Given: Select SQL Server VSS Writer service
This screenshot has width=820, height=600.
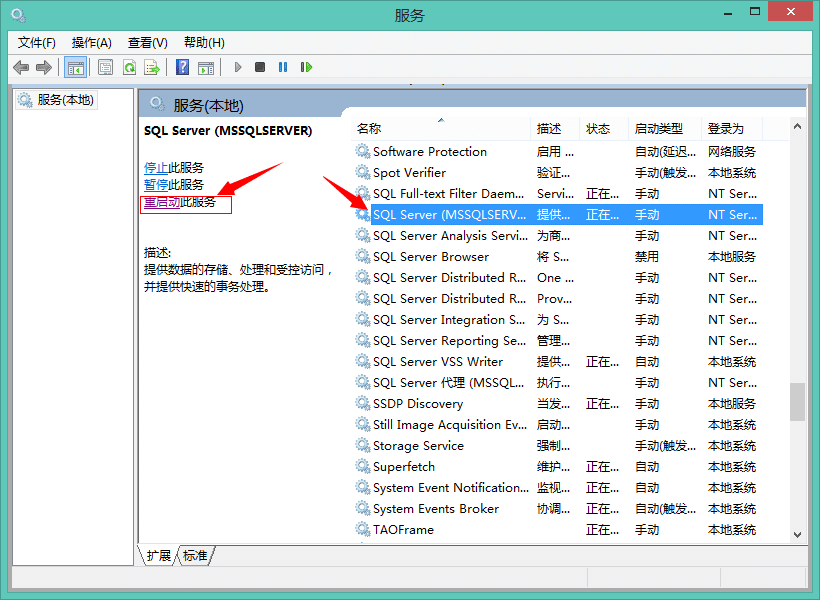Looking at the screenshot, I should point(559,361).
